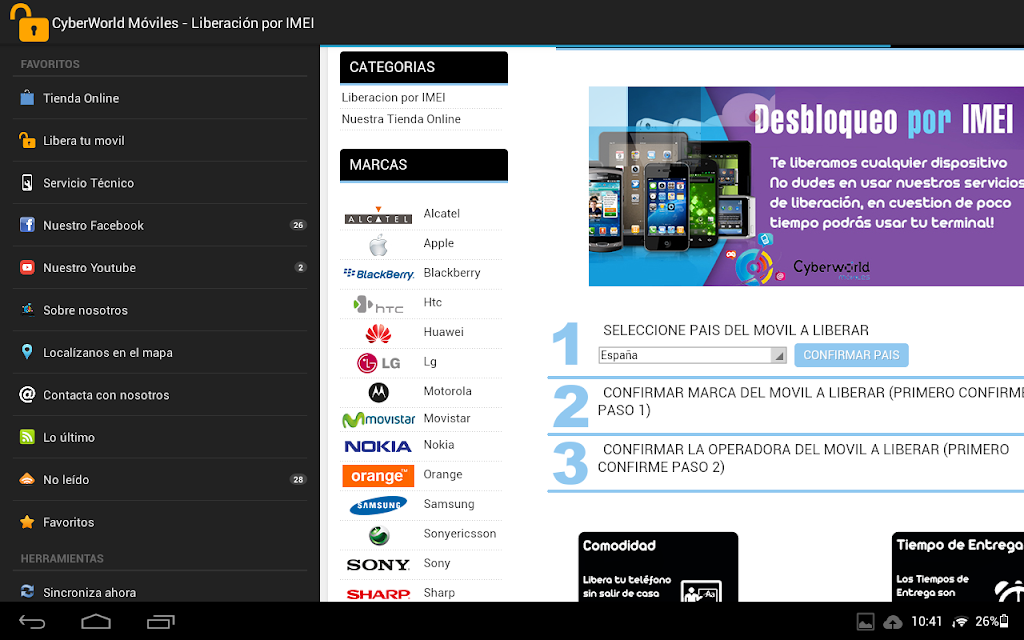Viewport: 1024px width, 640px height.
Task: Open Nuestro Facebook icon
Action: [27, 225]
